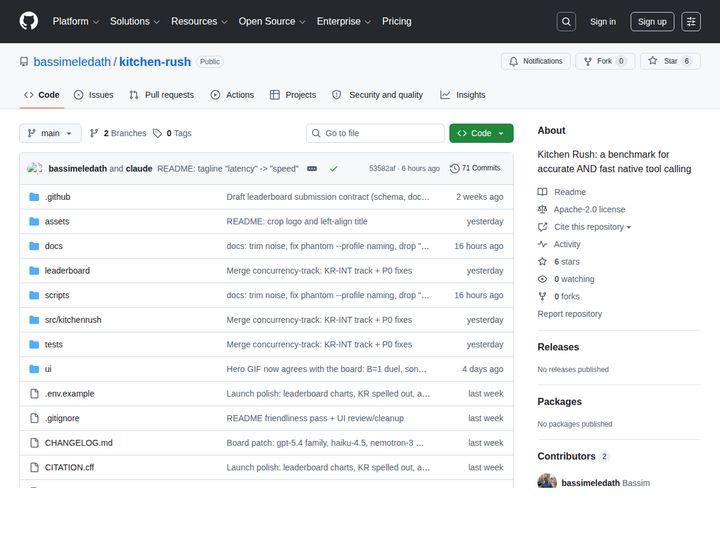Open the bassimeledath owner link
This screenshot has width=720, height=540.
point(72,62)
